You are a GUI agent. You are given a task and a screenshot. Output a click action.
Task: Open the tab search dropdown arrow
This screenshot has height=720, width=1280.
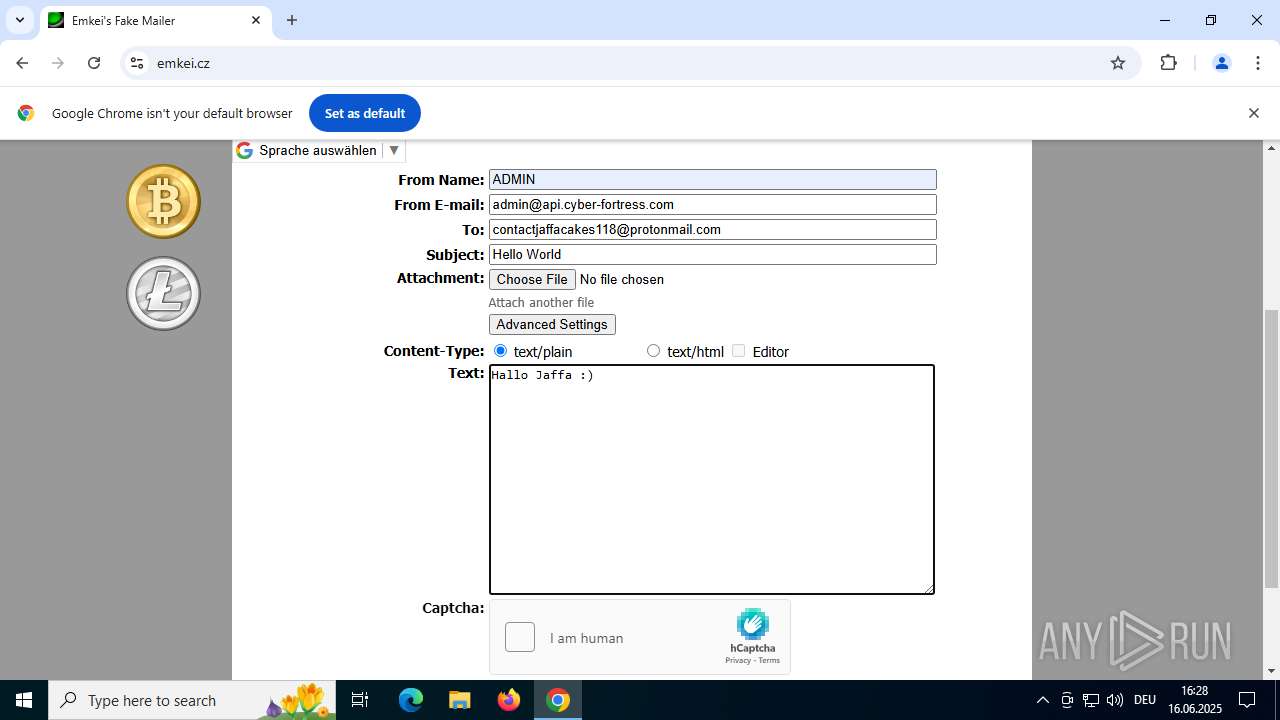19,20
